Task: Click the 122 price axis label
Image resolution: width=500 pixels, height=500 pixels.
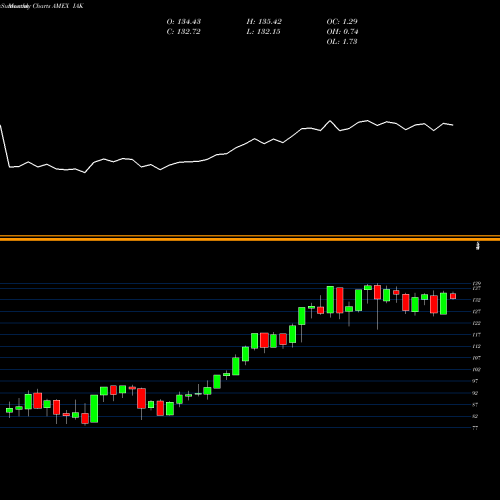Action: [x=477, y=323]
